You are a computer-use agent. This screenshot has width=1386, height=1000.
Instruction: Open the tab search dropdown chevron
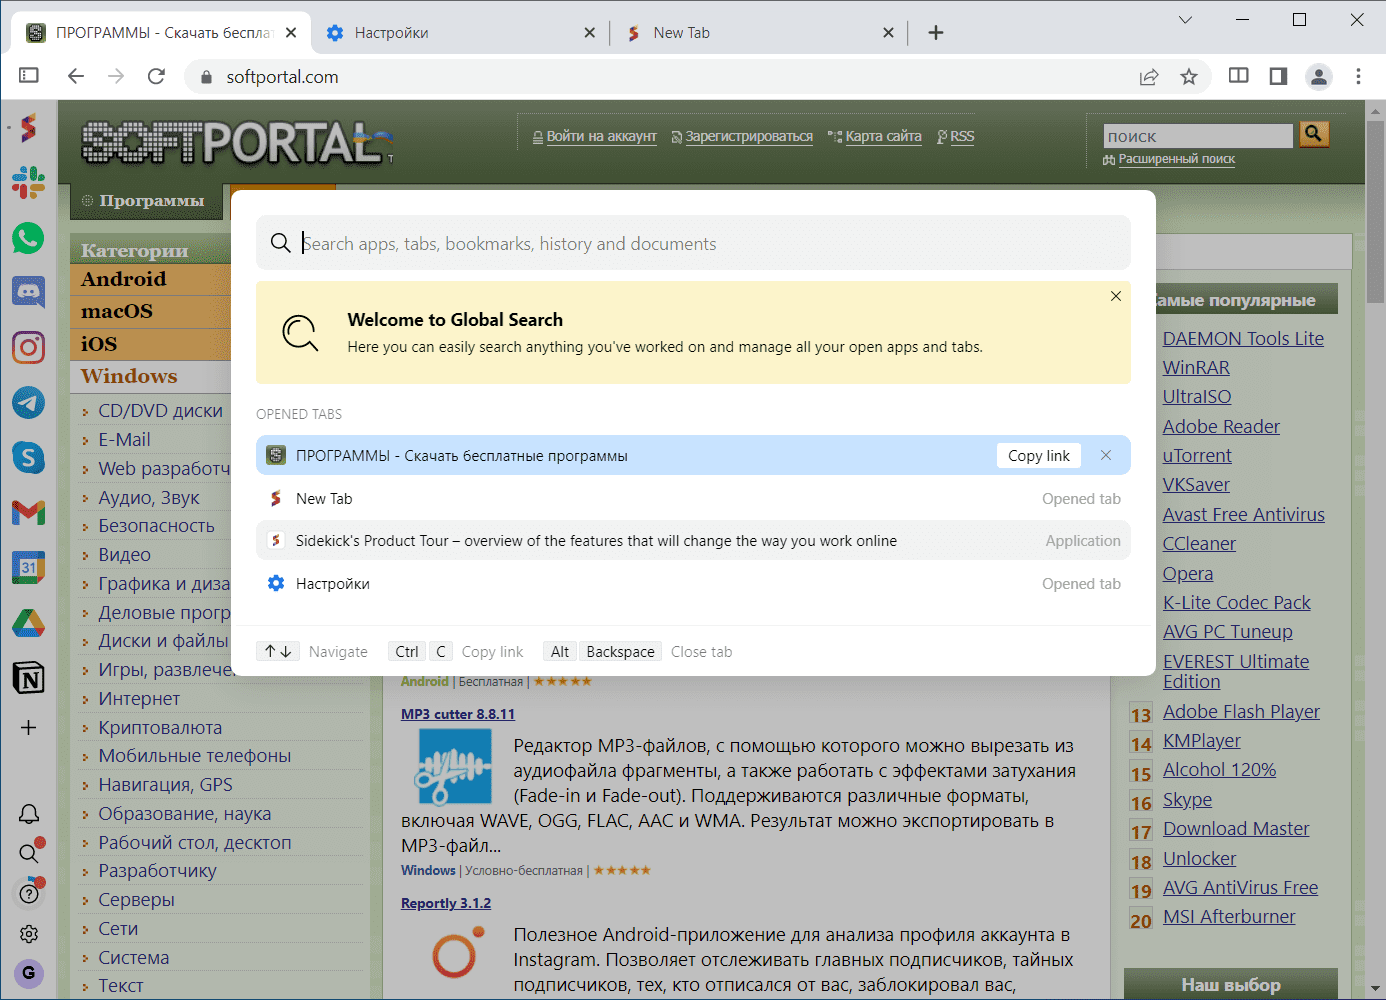point(1185,20)
